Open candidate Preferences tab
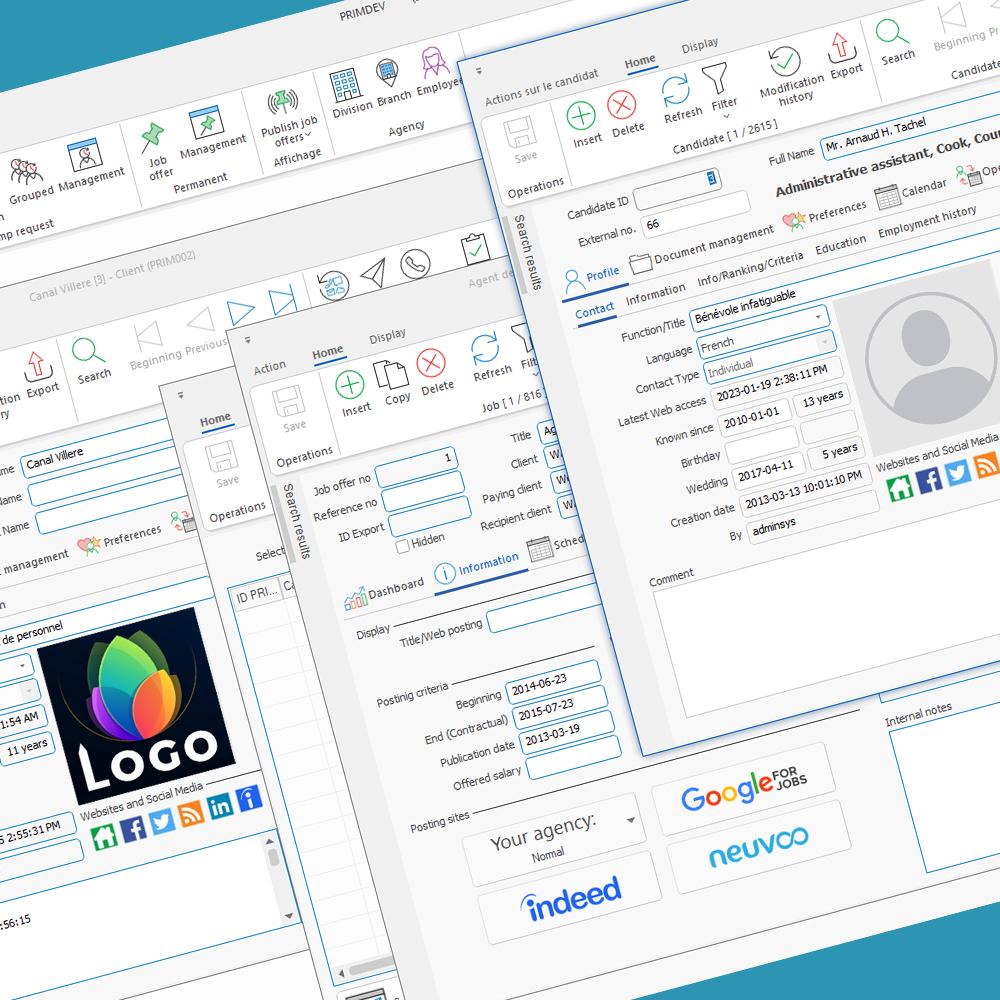 tap(825, 216)
